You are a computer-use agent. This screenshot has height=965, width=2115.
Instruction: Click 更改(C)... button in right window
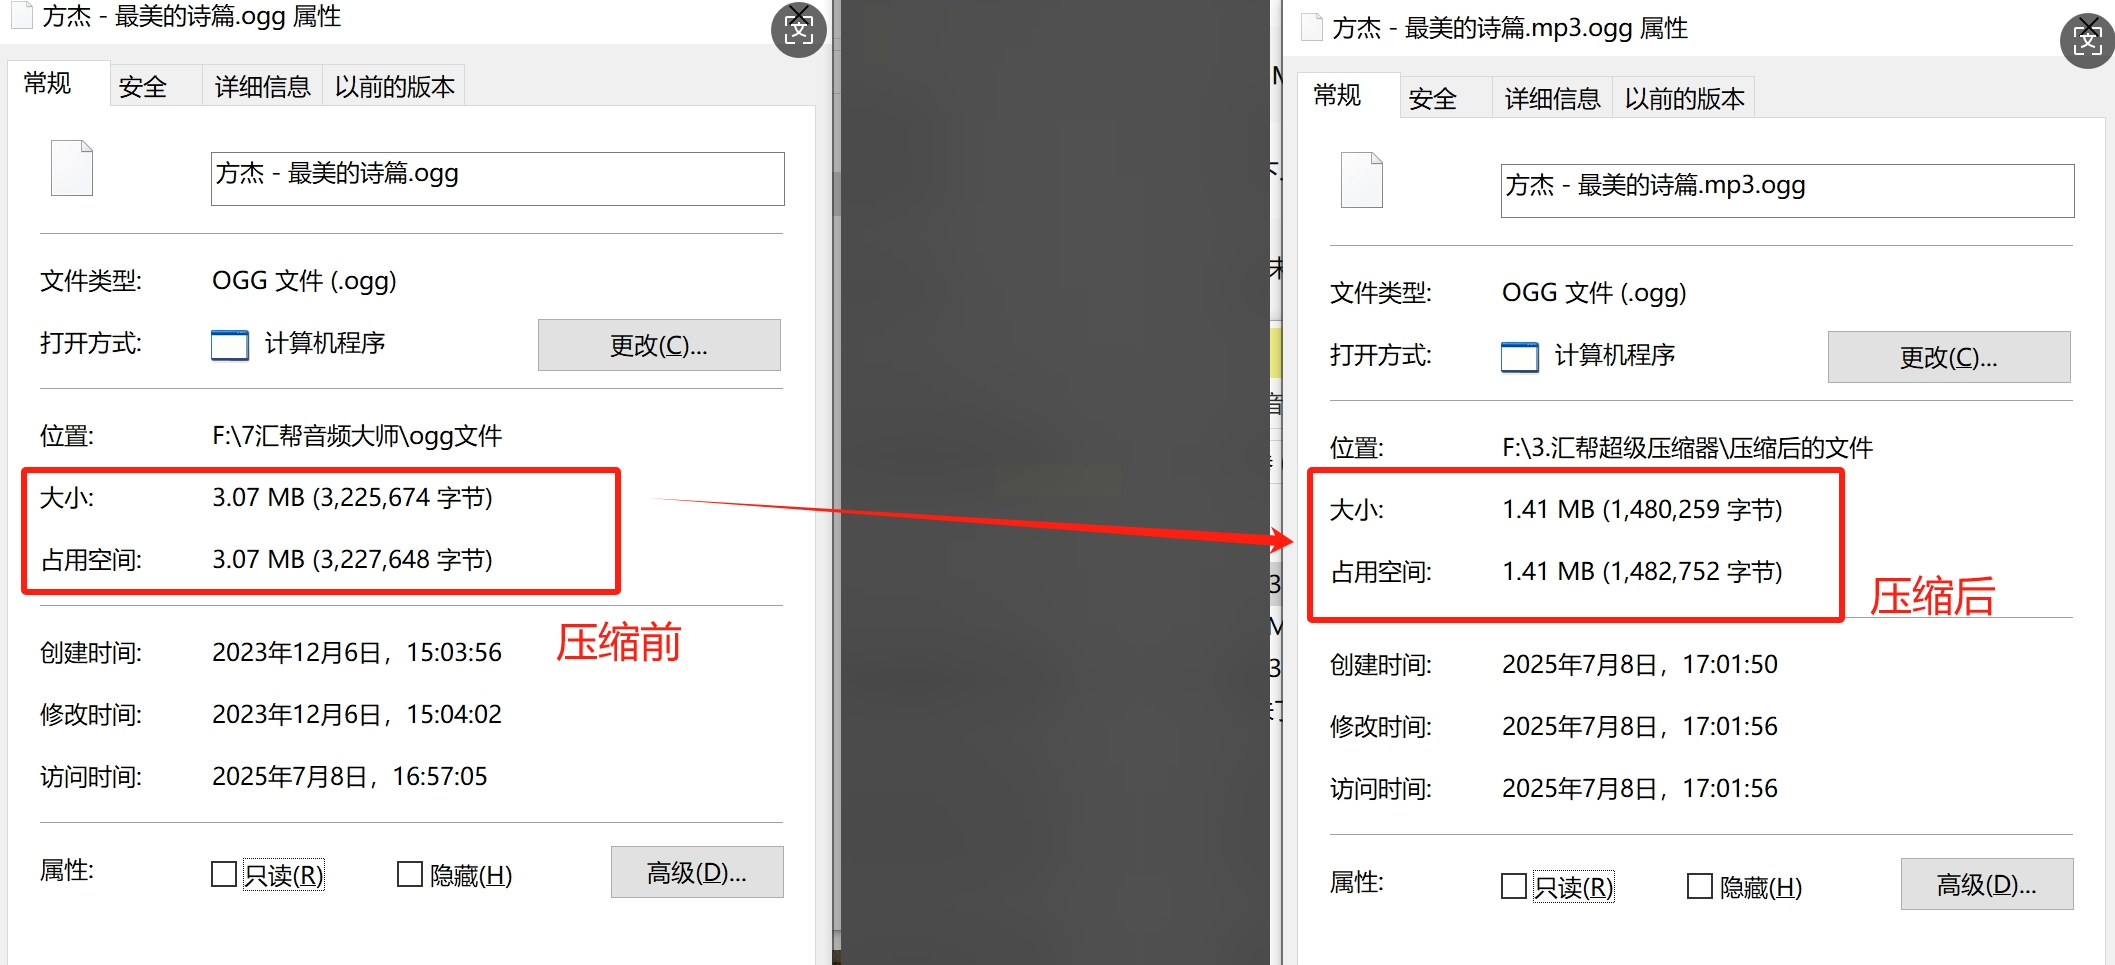pyautogui.click(x=1949, y=357)
